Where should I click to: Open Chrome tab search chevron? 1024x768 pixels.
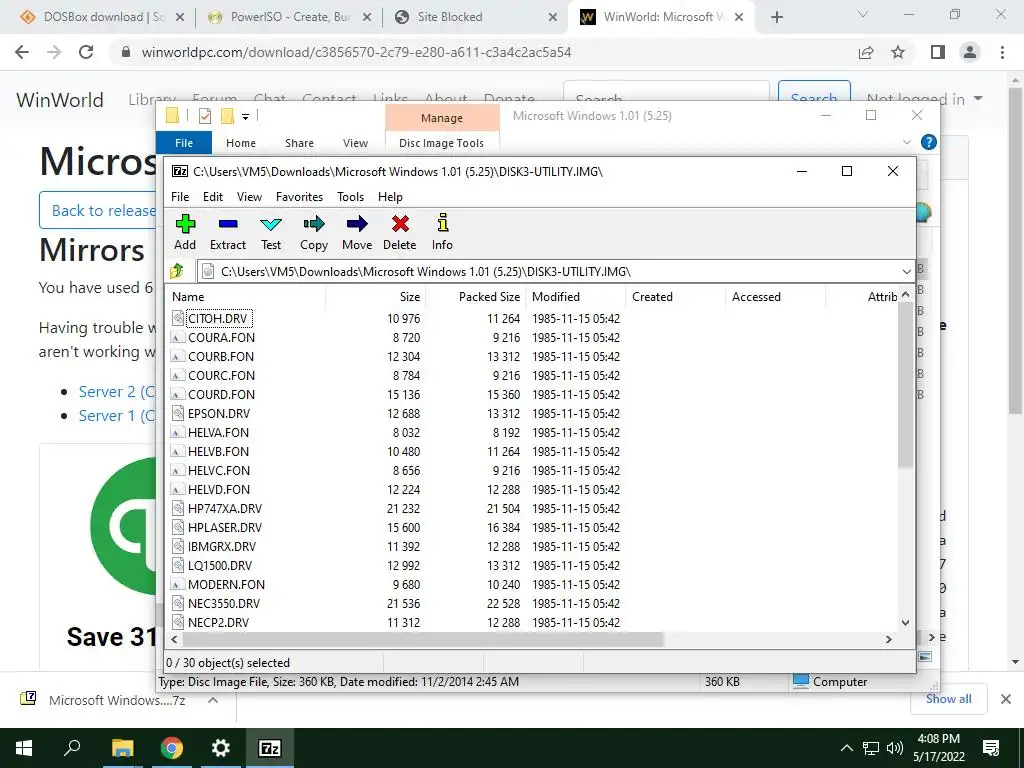[863, 14]
